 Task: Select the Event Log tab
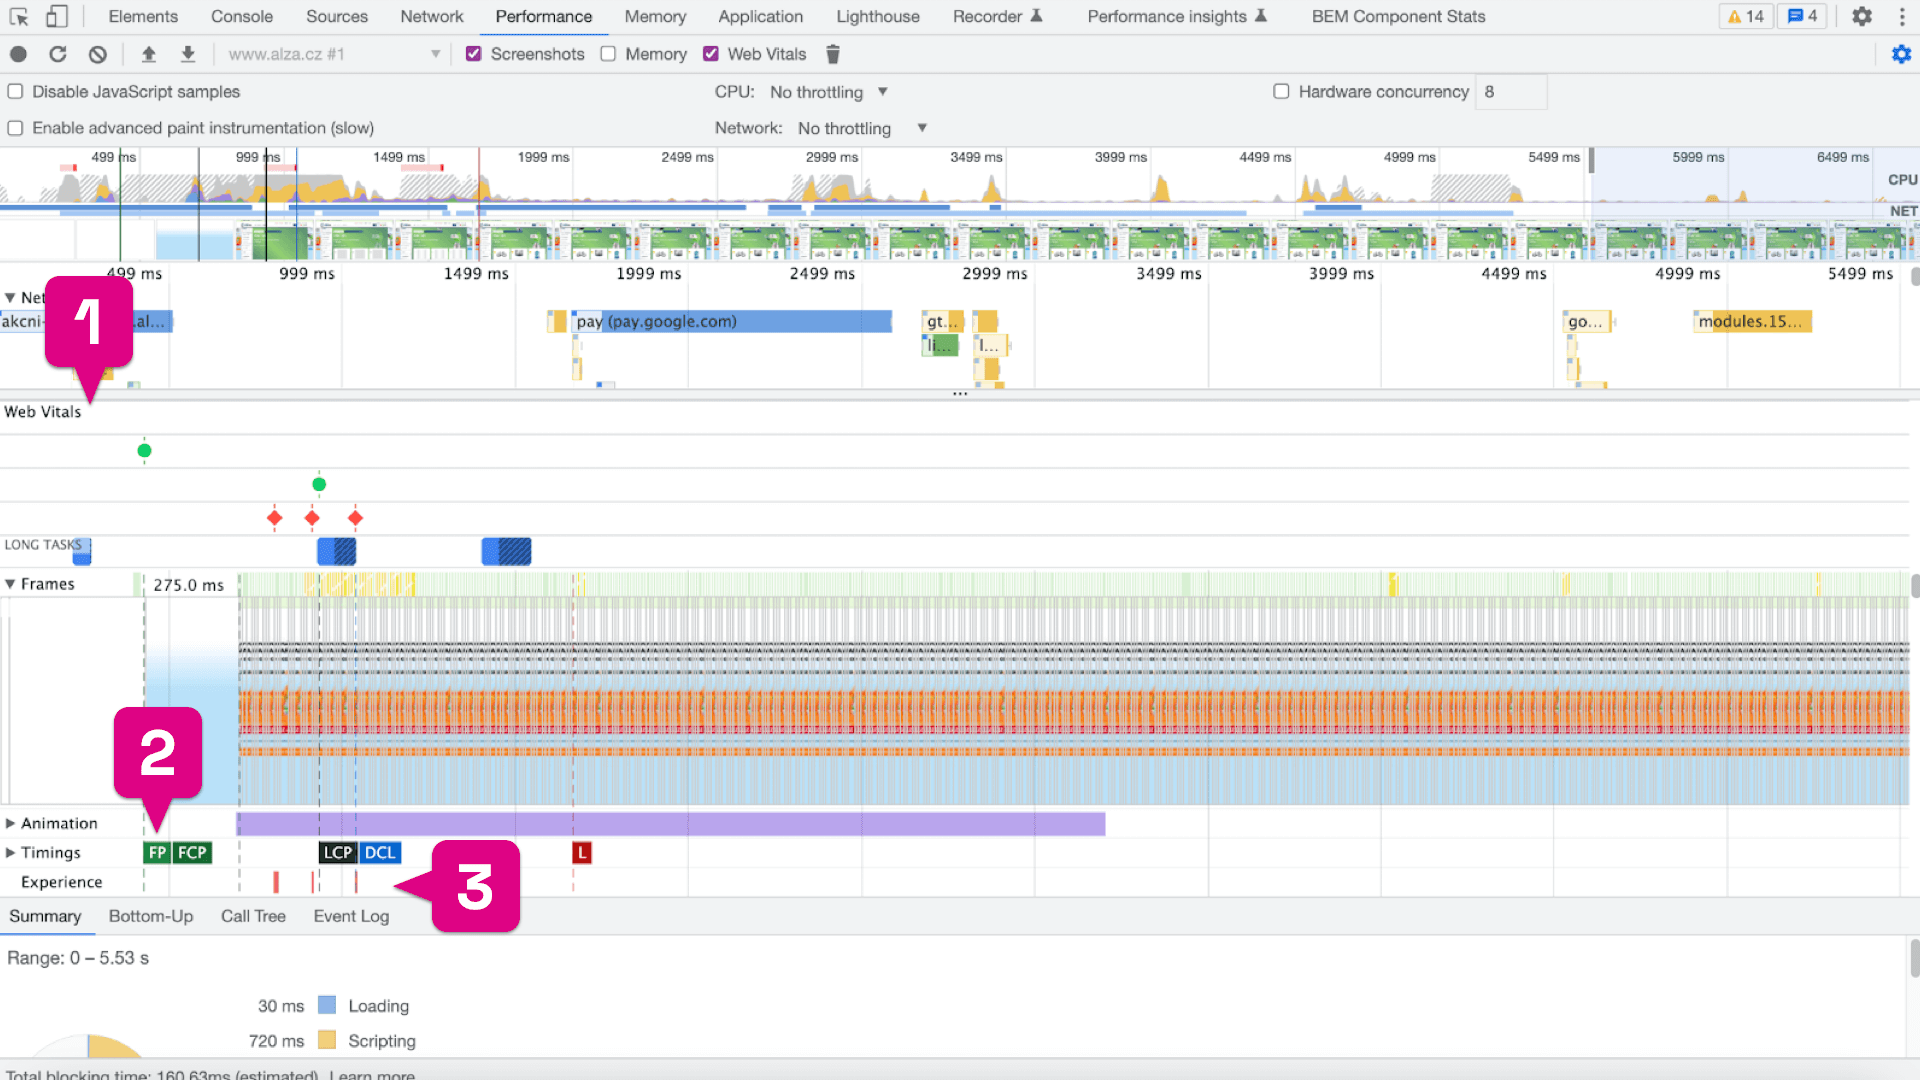351,916
